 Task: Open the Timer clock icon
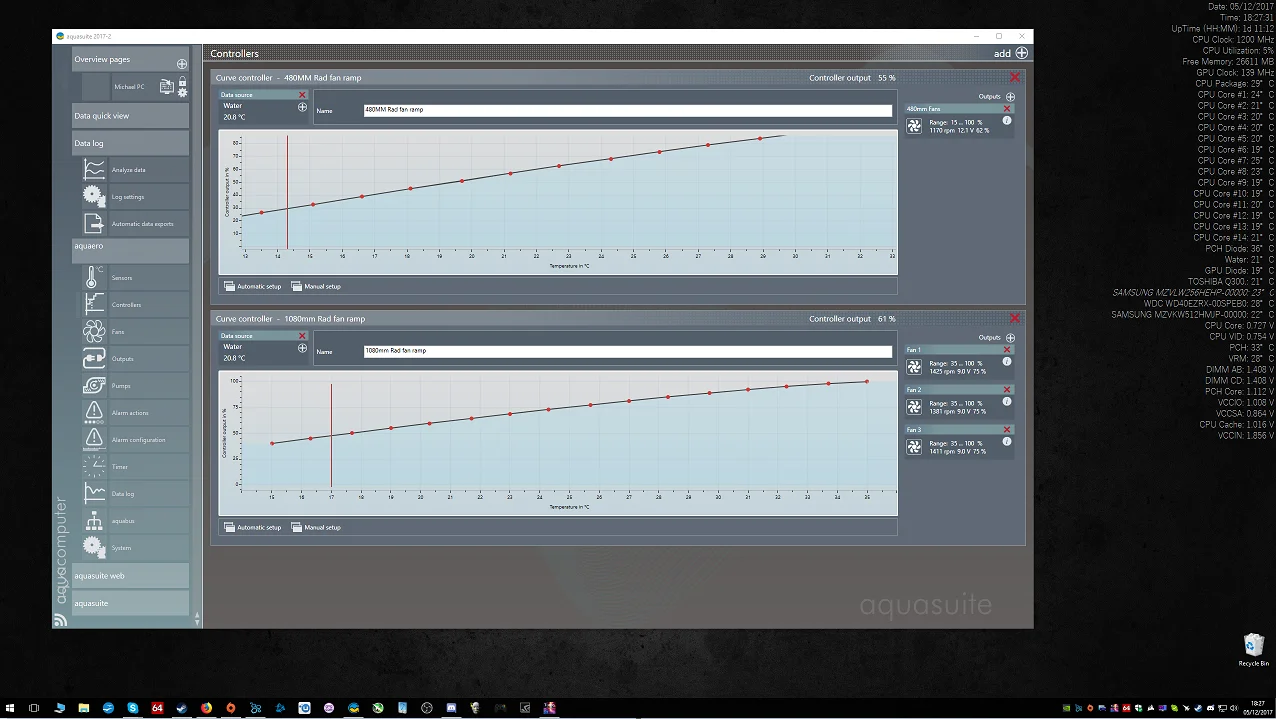pyautogui.click(x=94, y=466)
